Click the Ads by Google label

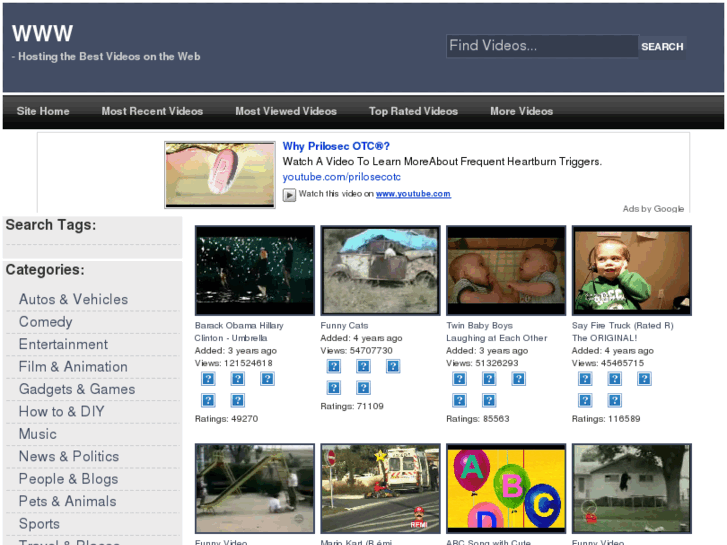[653, 209]
